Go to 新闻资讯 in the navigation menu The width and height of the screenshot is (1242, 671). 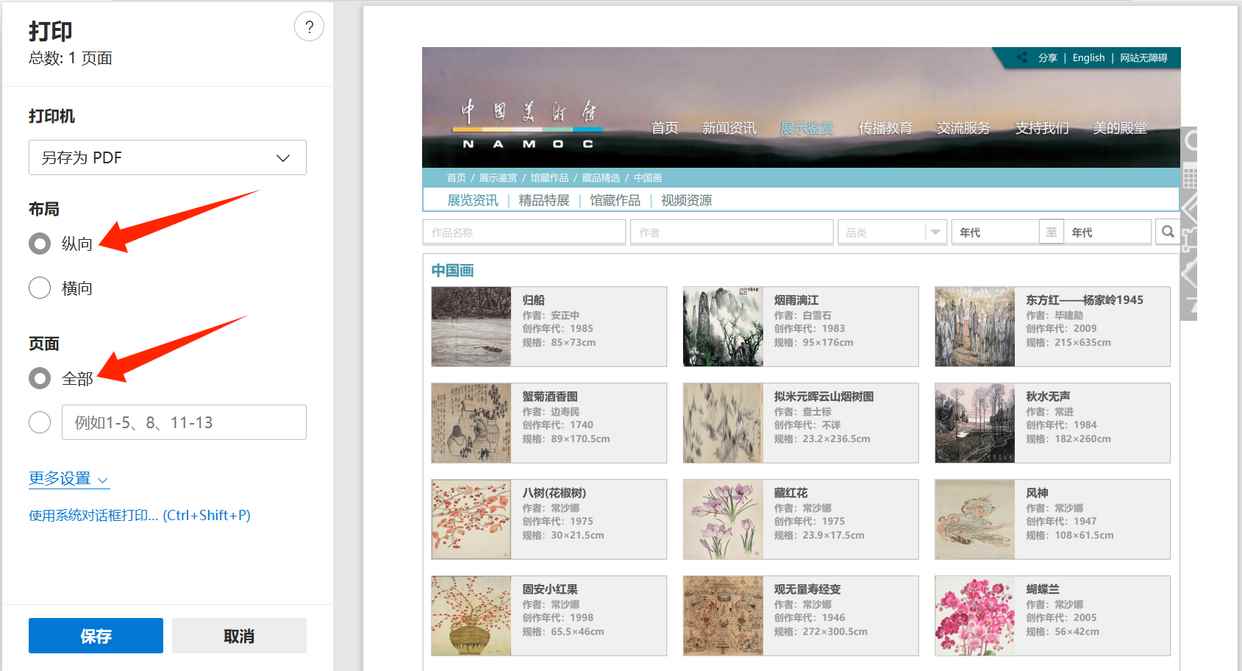coord(729,128)
